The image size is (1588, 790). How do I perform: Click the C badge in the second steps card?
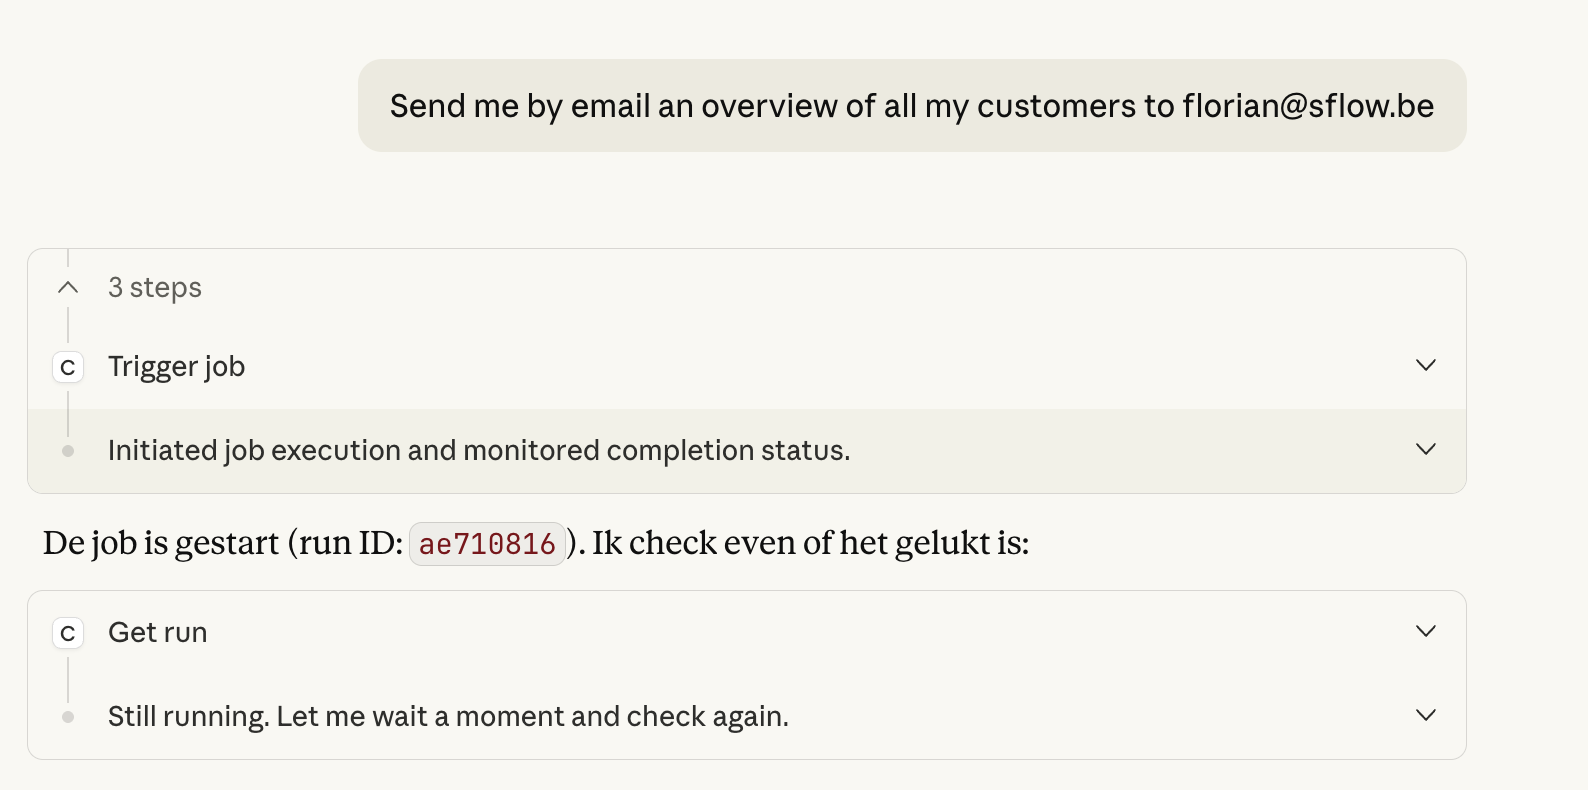[67, 632]
